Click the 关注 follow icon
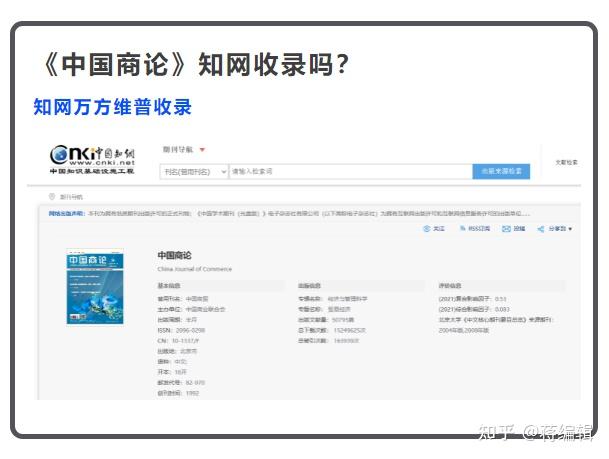The image size is (609, 459). (426, 229)
